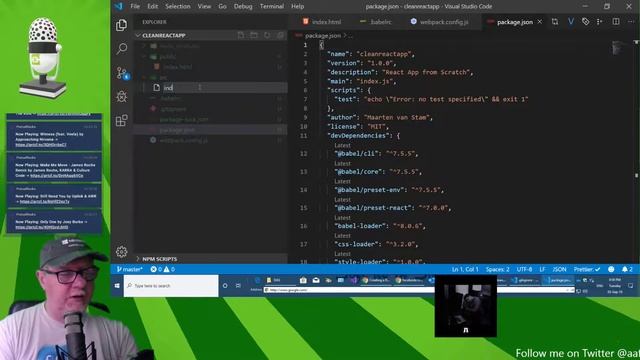
Task: Switch to the webpack.config.js tab
Action: [x=440, y=22]
